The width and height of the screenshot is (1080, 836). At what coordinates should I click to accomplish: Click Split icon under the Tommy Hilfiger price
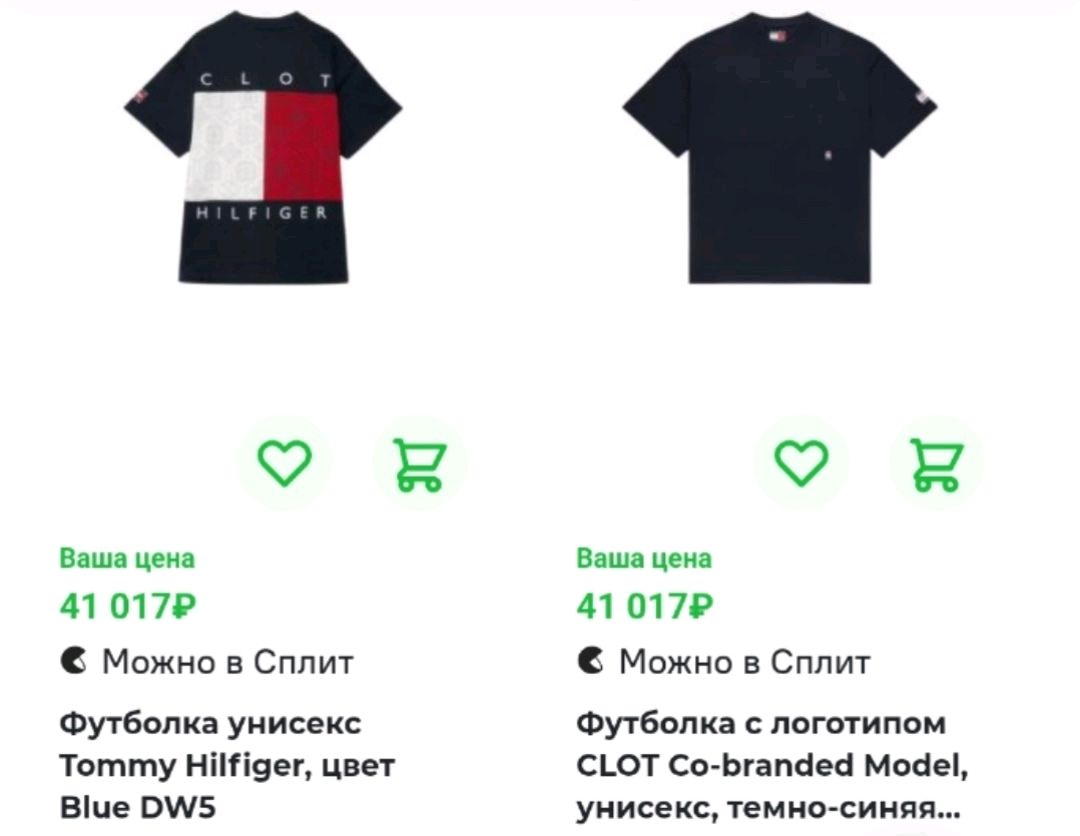[x=74, y=662]
